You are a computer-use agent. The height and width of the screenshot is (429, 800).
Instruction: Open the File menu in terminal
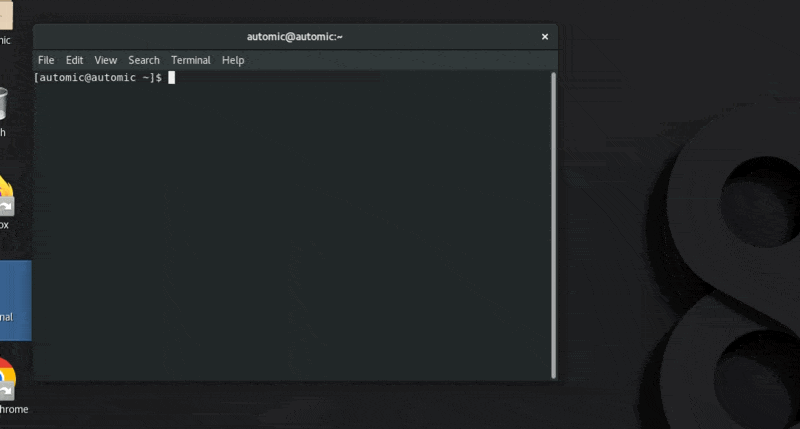(x=46, y=60)
